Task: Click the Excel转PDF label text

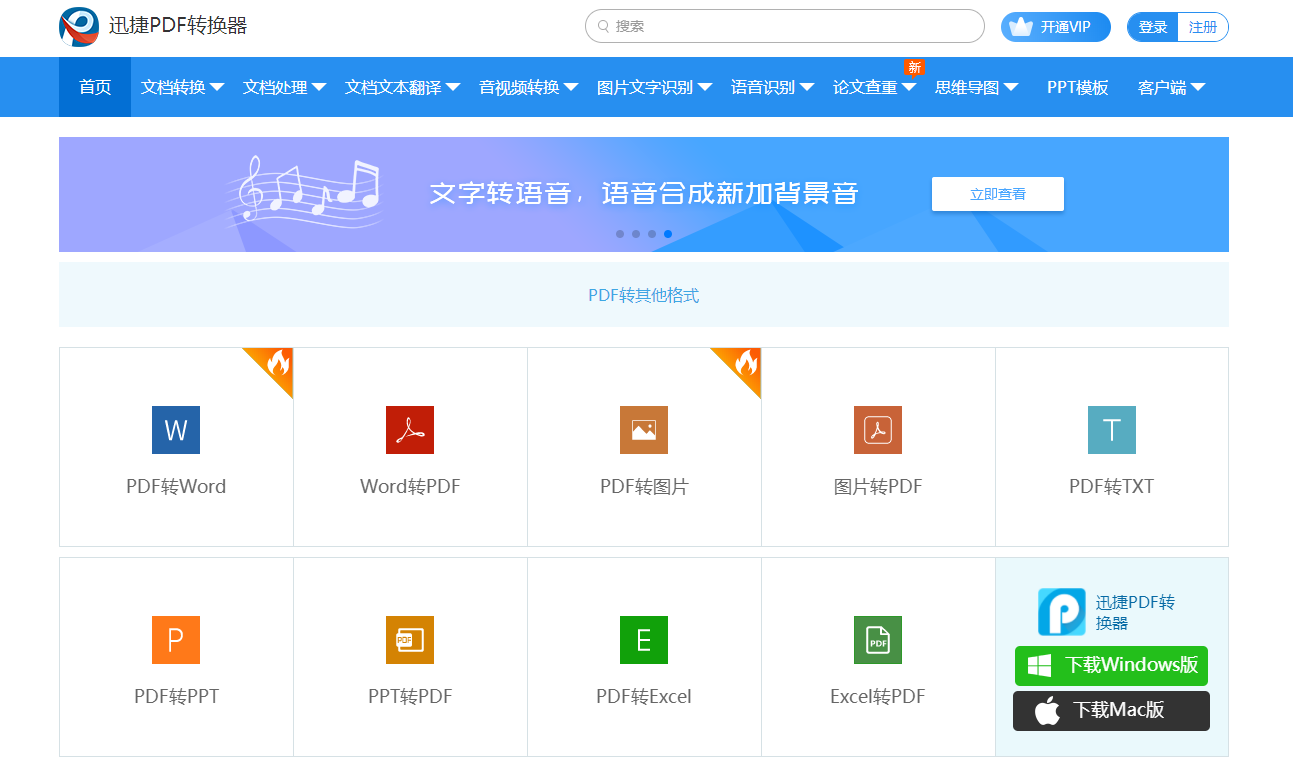Action: pyautogui.click(x=878, y=697)
